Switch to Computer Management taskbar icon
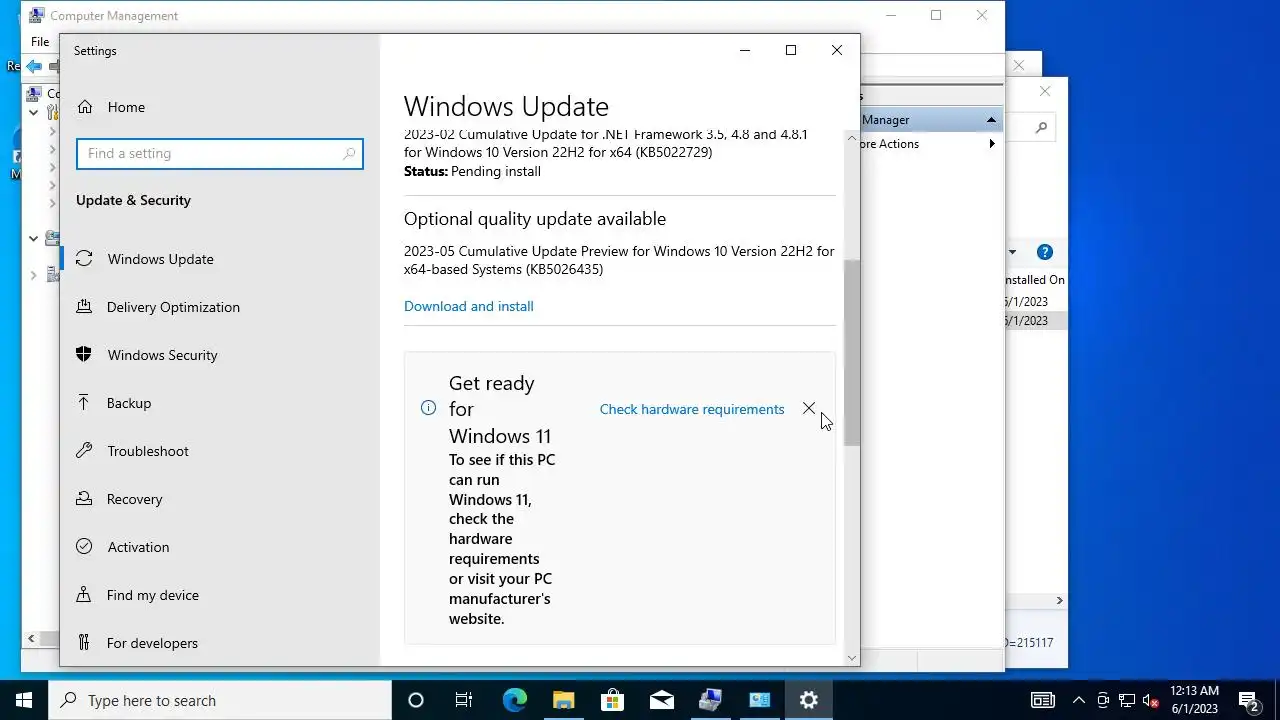 click(710, 700)
